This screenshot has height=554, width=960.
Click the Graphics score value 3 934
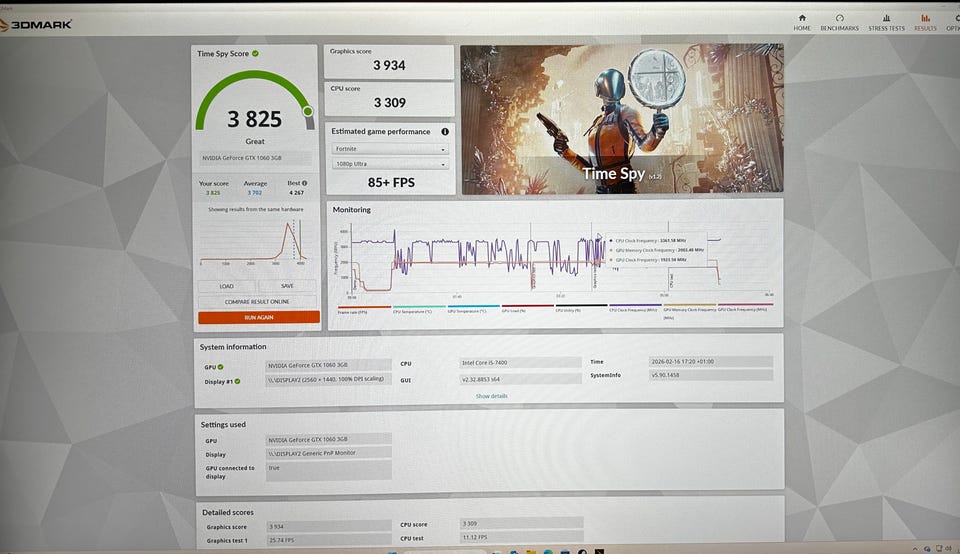tap(389, 66)
